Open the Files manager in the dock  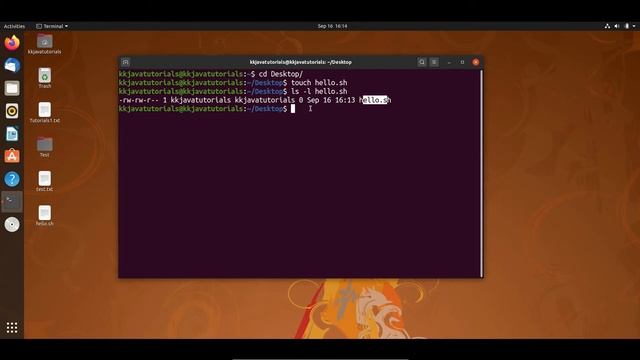(x=12, y=88)
